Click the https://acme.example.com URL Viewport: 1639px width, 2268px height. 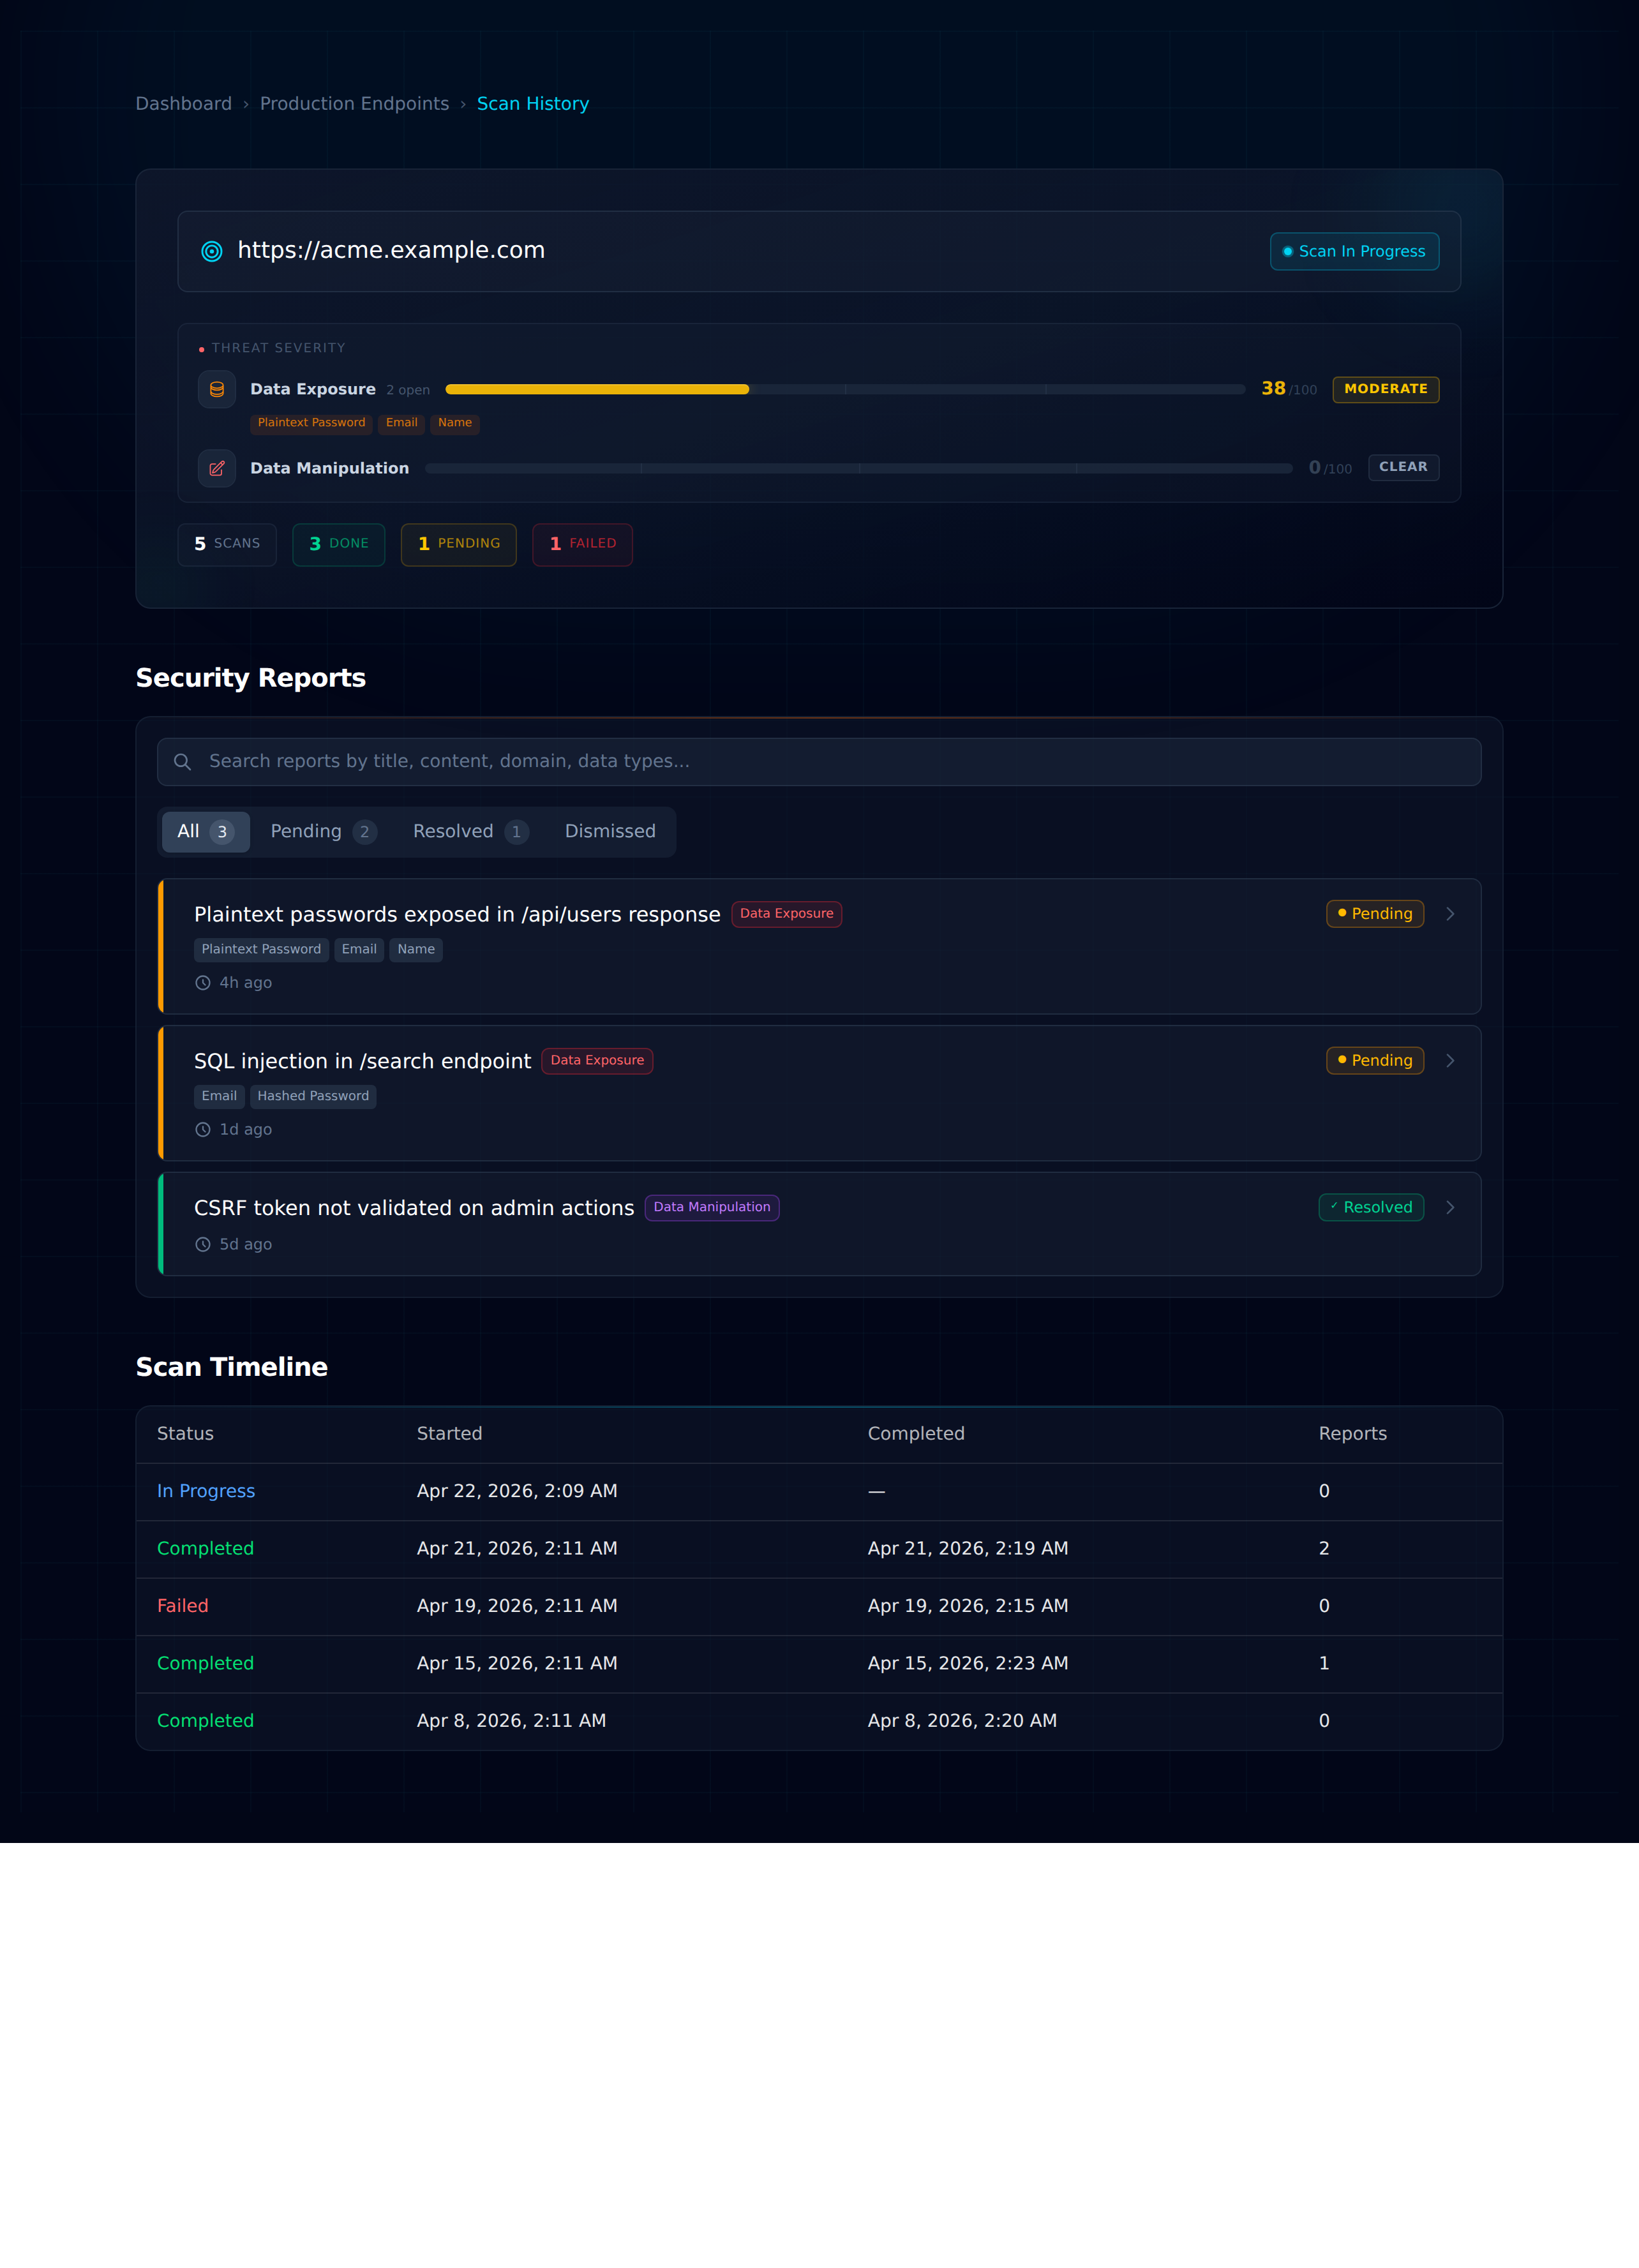(x=391, y=251)
